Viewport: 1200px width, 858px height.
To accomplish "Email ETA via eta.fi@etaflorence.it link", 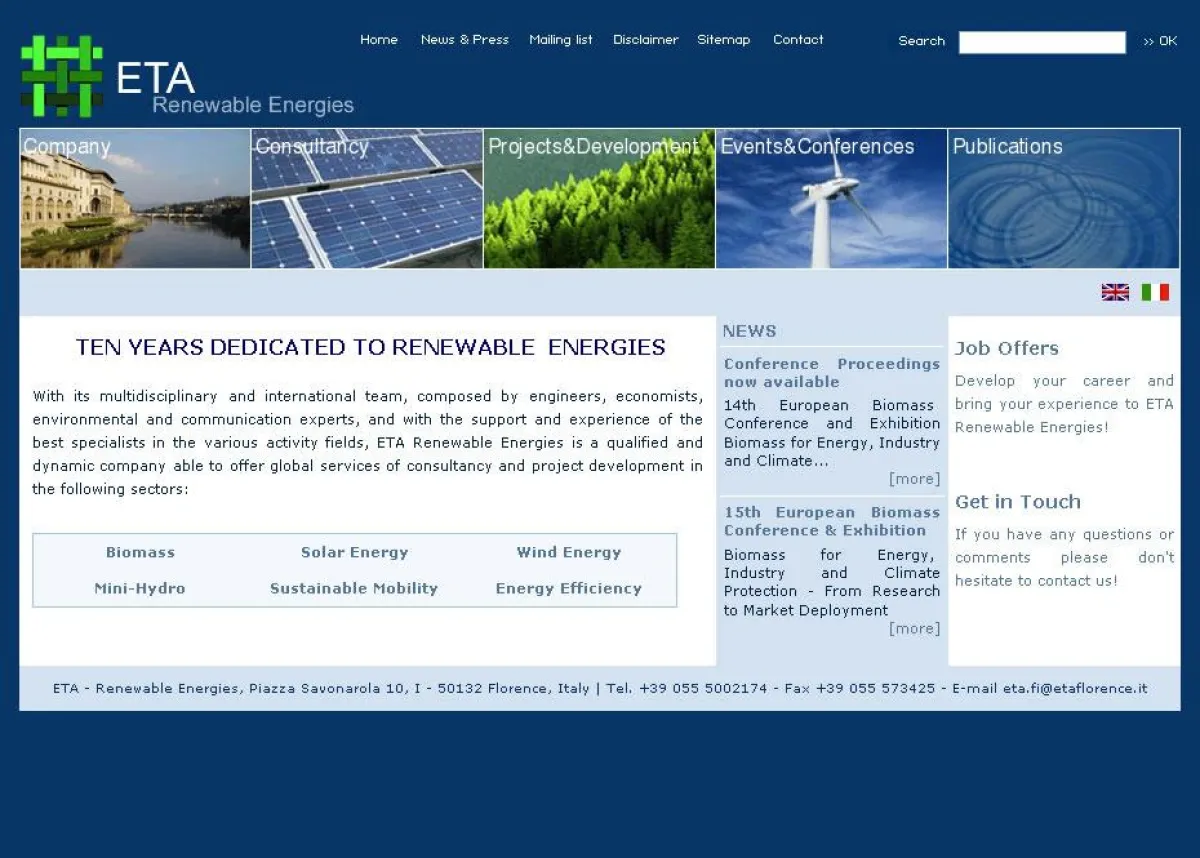I will click(x=1074, y=688).
